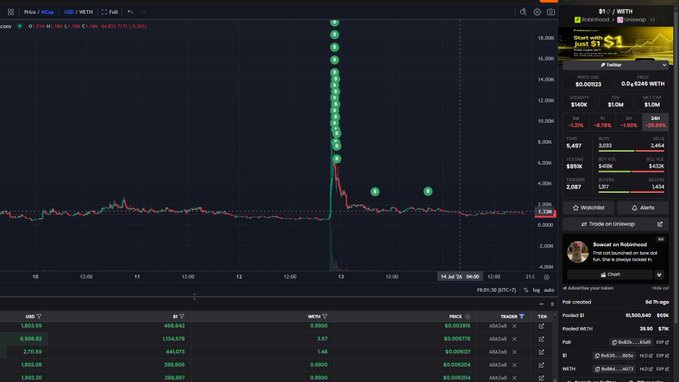Click Hide ad link
Screen dimensions: 679x382
point(660,288)
